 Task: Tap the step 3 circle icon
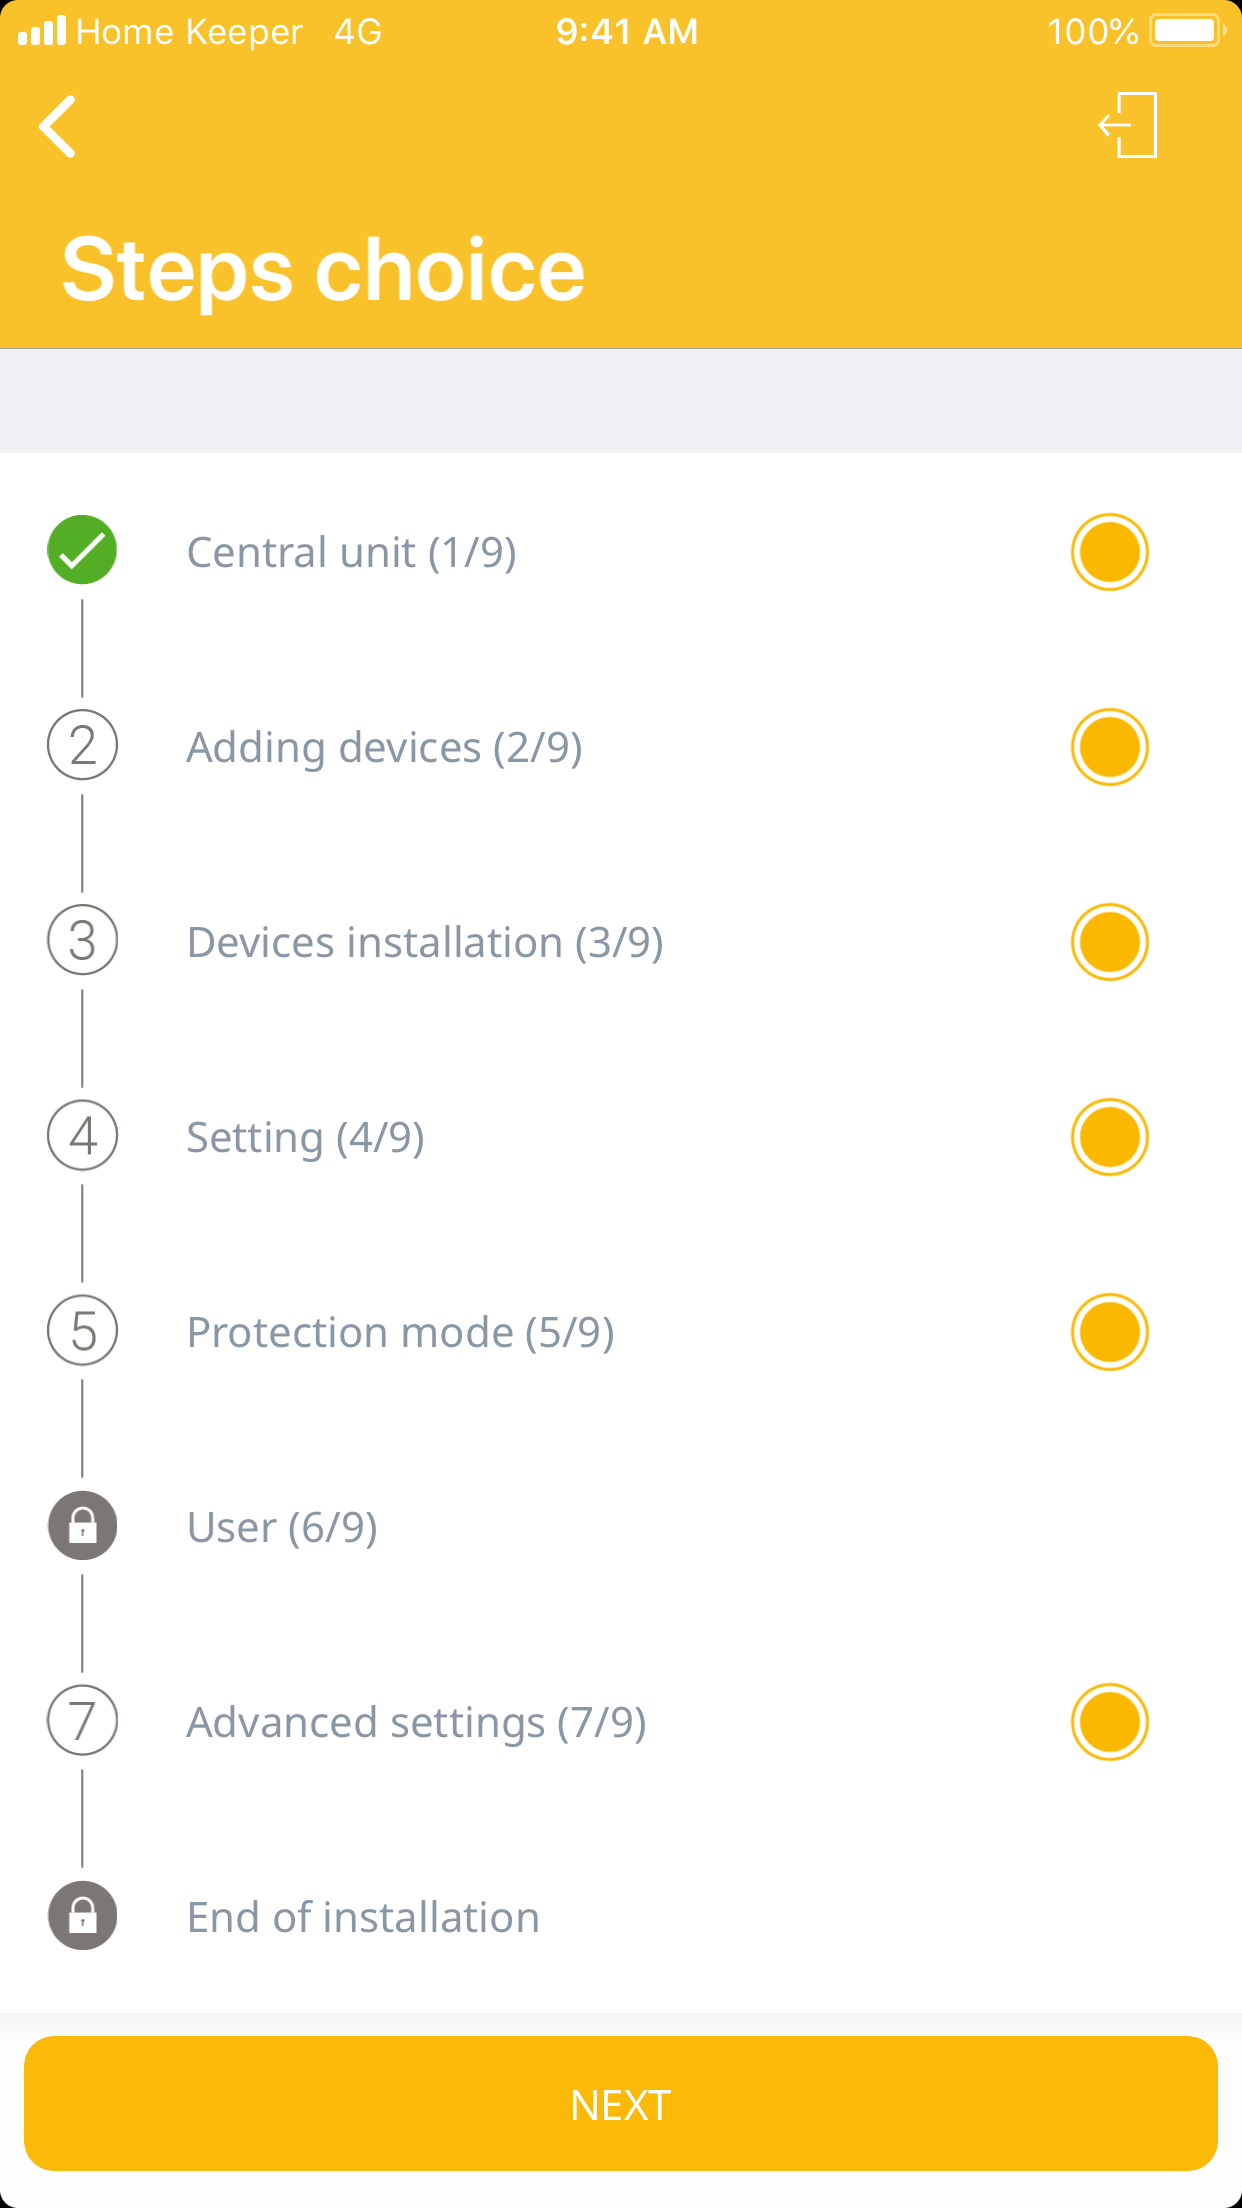pyautogui.click(x=82, y=941)
